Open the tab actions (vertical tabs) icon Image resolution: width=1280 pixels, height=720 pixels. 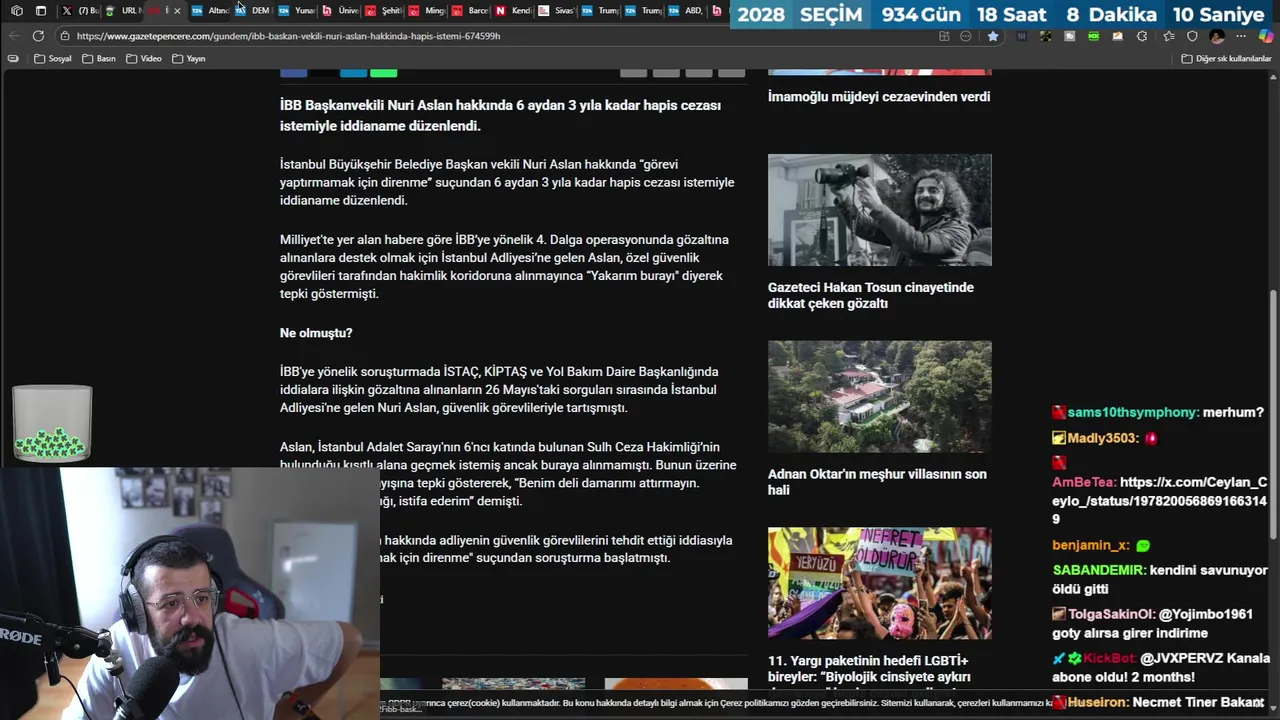click(41, 11)
